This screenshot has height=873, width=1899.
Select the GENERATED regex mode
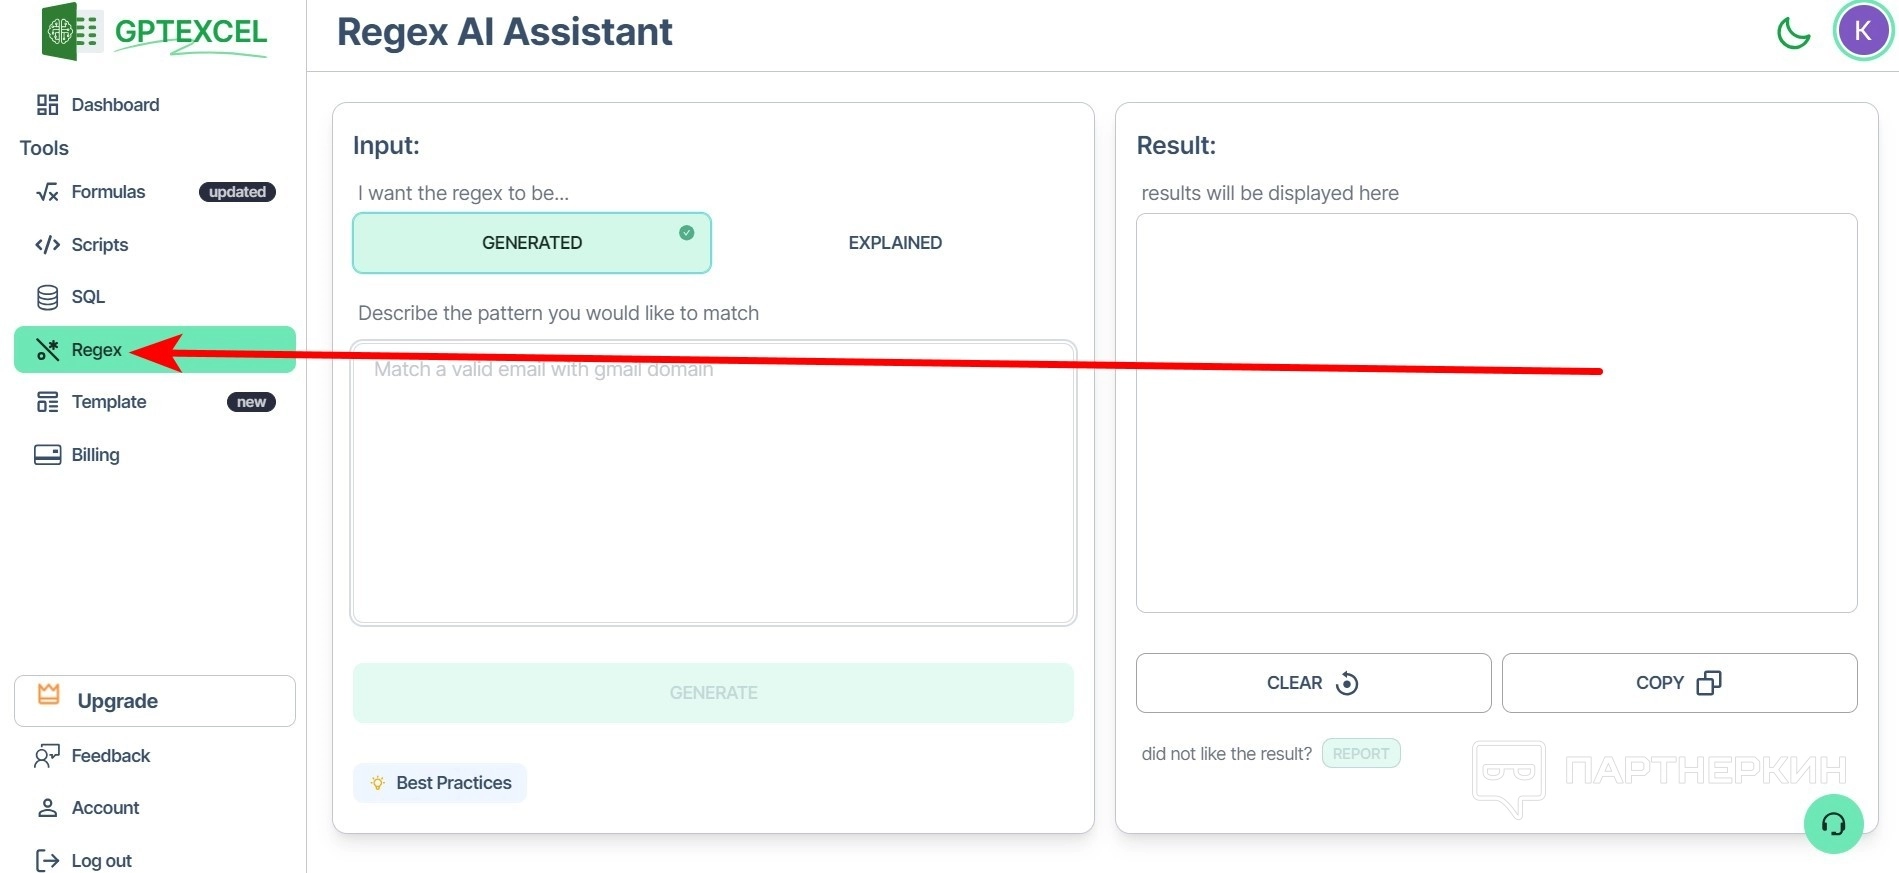pos(532,243)
